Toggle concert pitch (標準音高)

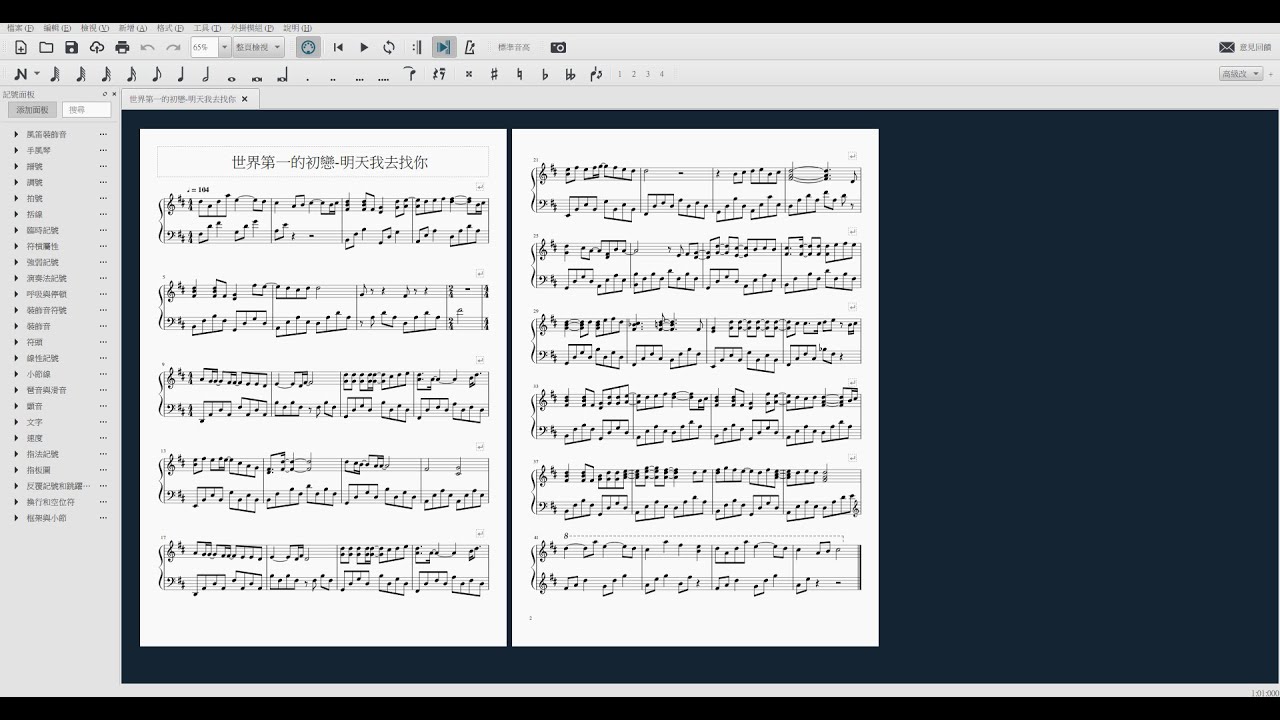point(514,47)
